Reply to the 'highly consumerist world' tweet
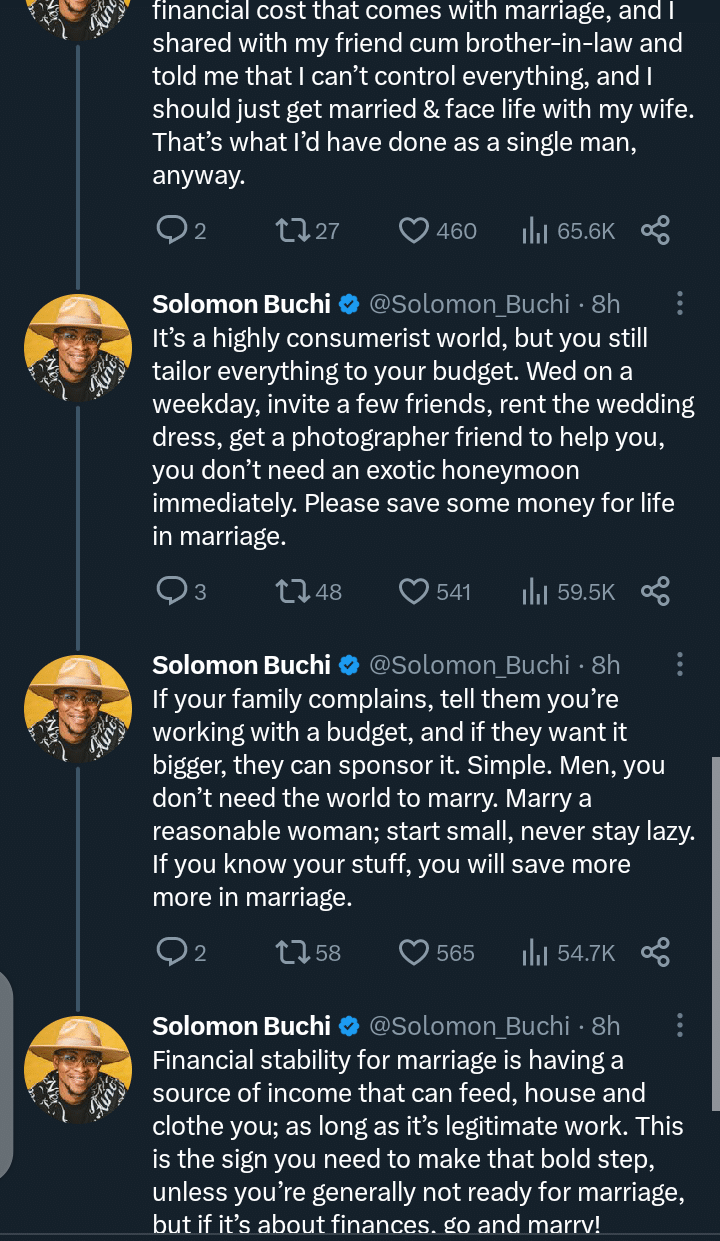This screenshot has height=1241, width=720. [x=172, y=592]
